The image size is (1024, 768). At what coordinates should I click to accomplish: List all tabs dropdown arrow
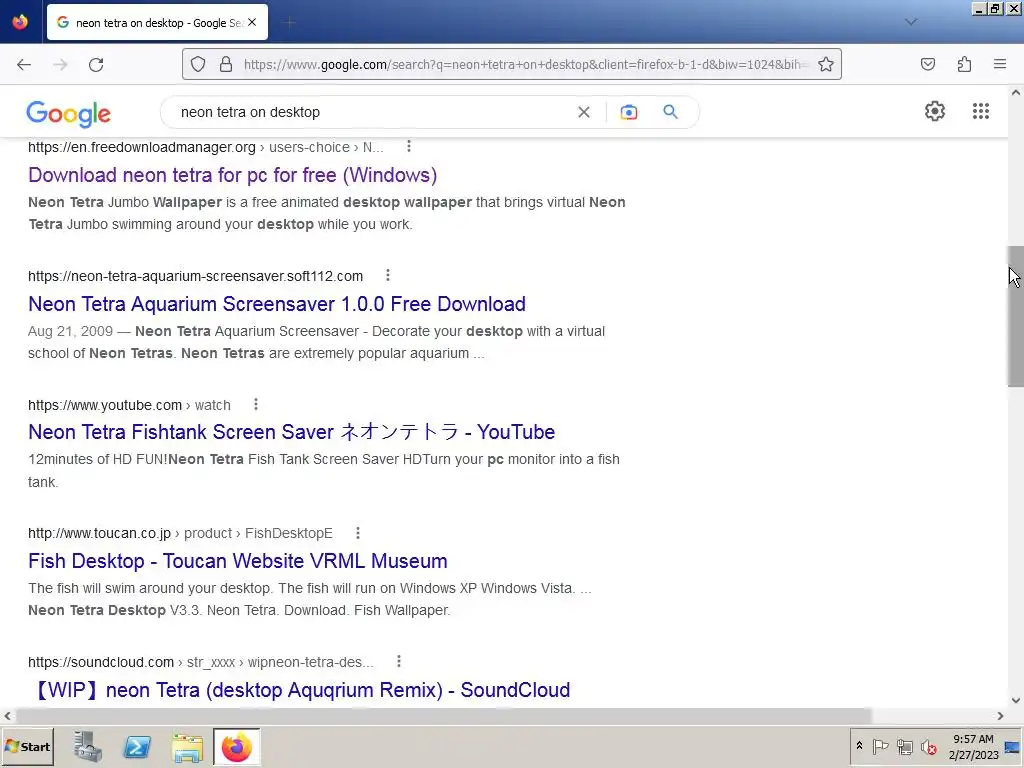[x=910, y=22]
